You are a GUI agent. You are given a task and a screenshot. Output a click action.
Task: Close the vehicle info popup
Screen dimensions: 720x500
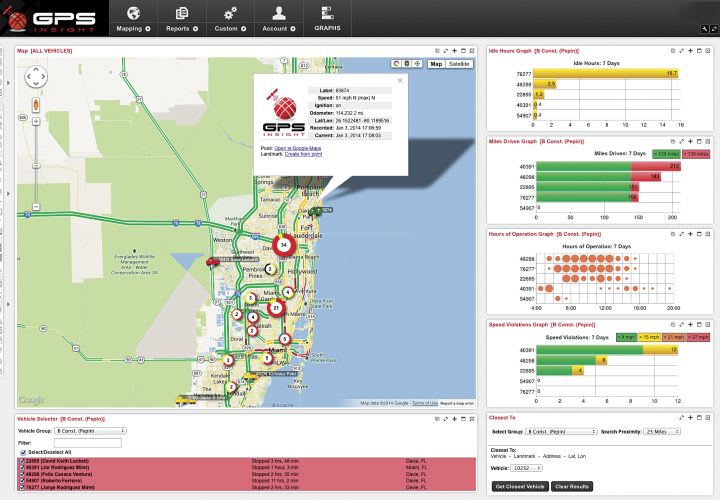(400, 80)
